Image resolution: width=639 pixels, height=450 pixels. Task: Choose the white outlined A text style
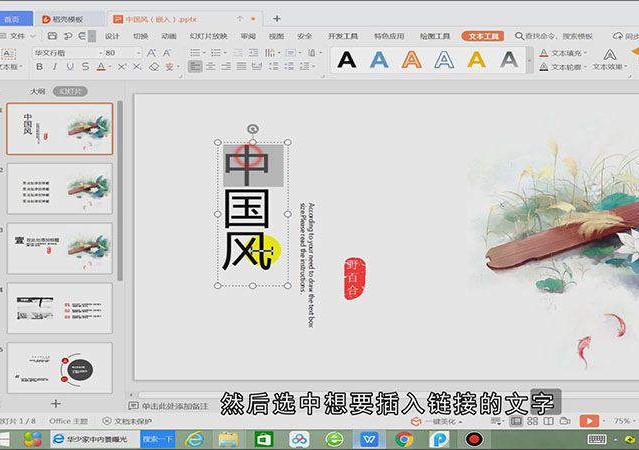[444, 60]
